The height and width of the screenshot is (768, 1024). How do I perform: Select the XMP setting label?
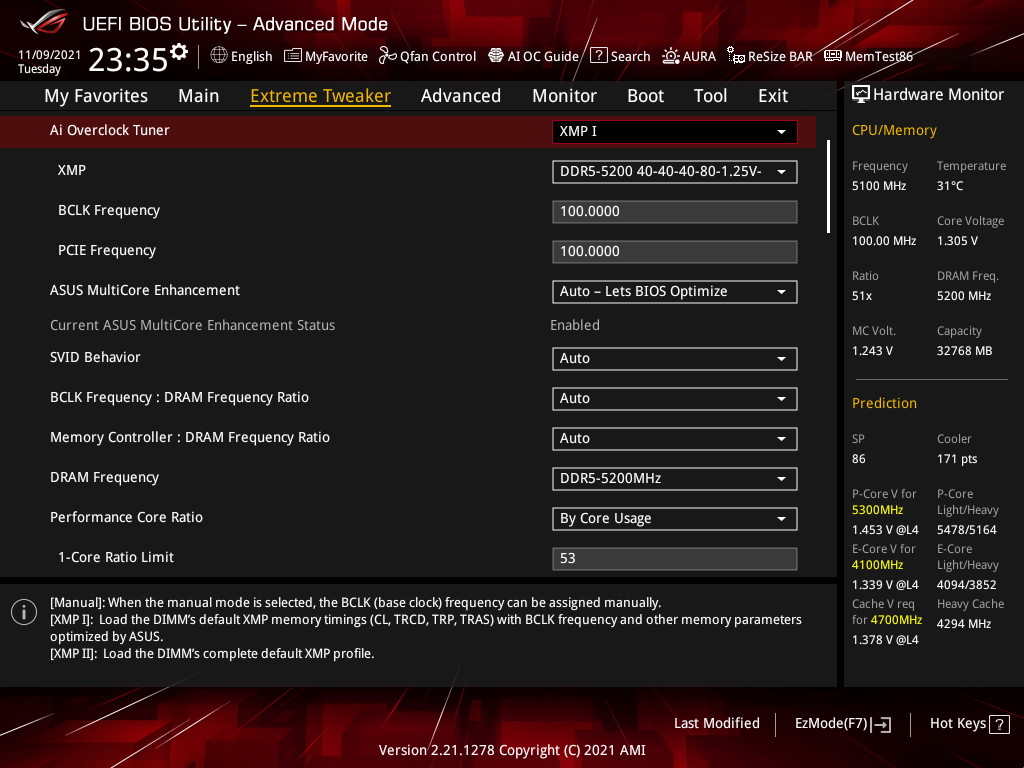[72, 170]
